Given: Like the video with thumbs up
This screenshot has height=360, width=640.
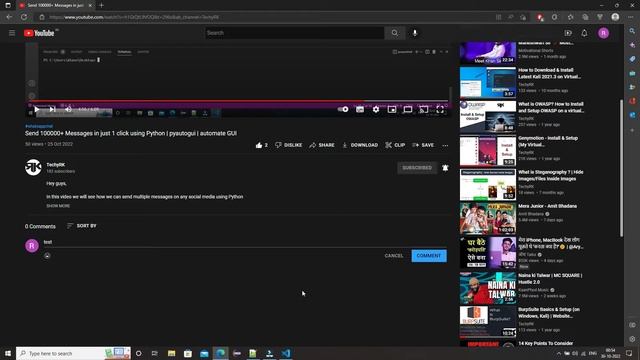Looking at the screenshot, I should 262,145.
